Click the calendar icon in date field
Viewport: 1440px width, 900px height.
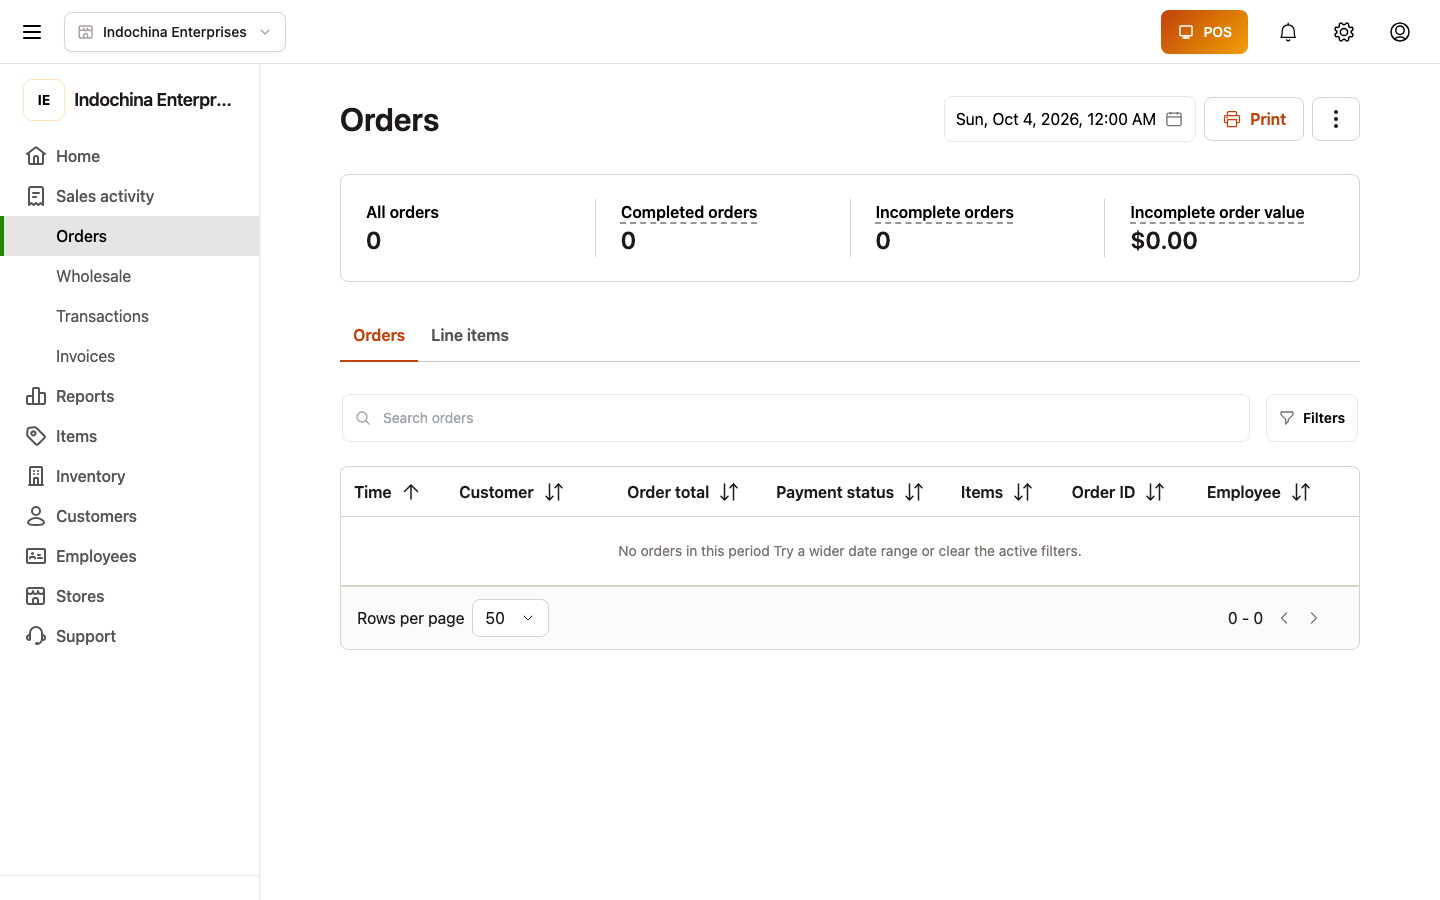point(1174,119)
